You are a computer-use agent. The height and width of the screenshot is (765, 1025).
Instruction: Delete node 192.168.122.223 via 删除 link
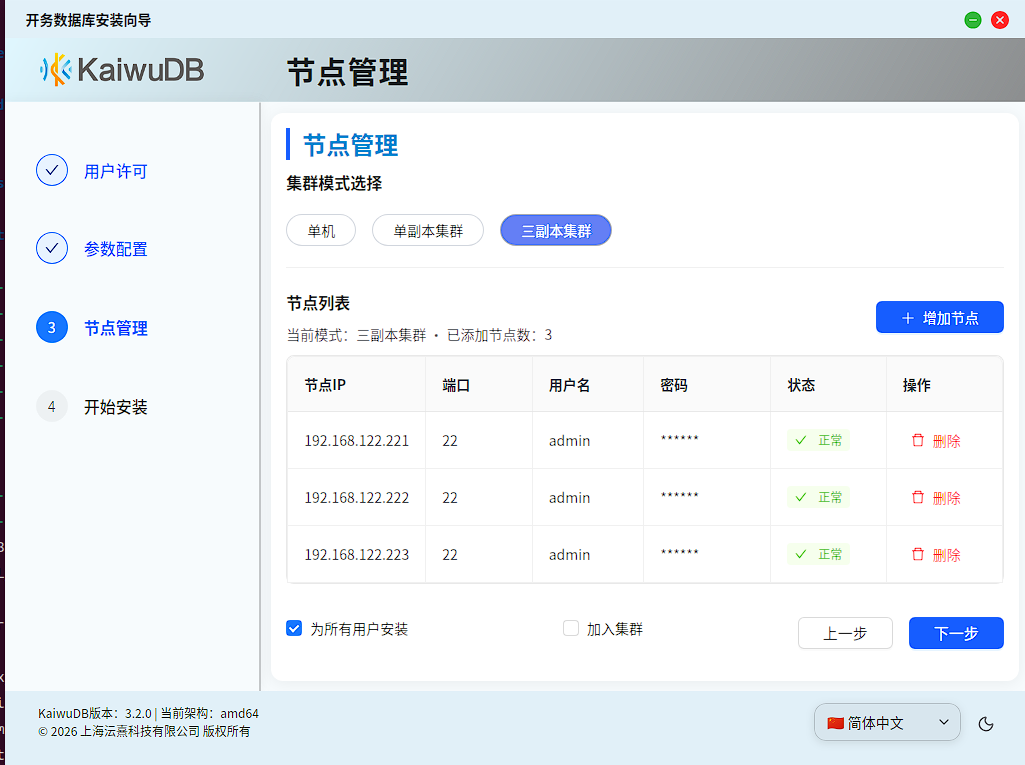947,555
